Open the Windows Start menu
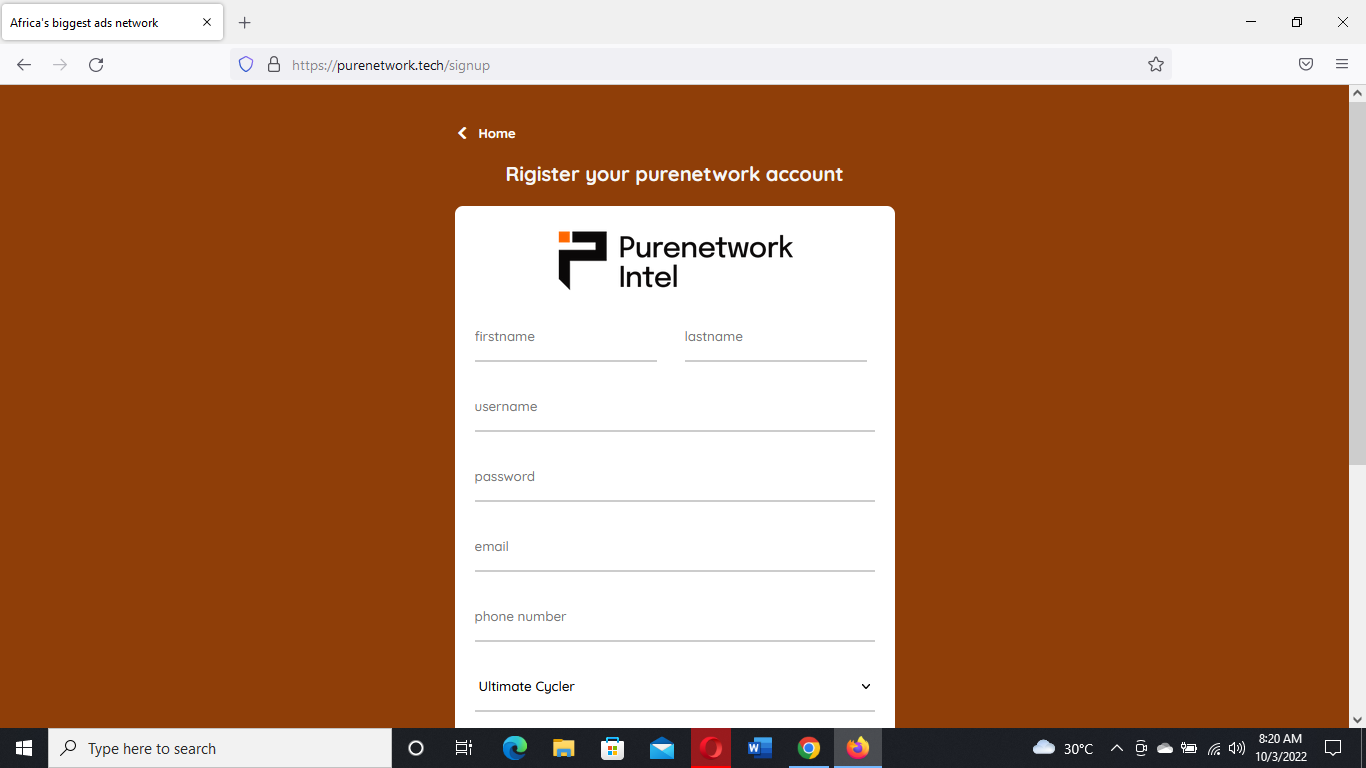Viewport: 1366px width, 768px height. [x=24, y=748]
